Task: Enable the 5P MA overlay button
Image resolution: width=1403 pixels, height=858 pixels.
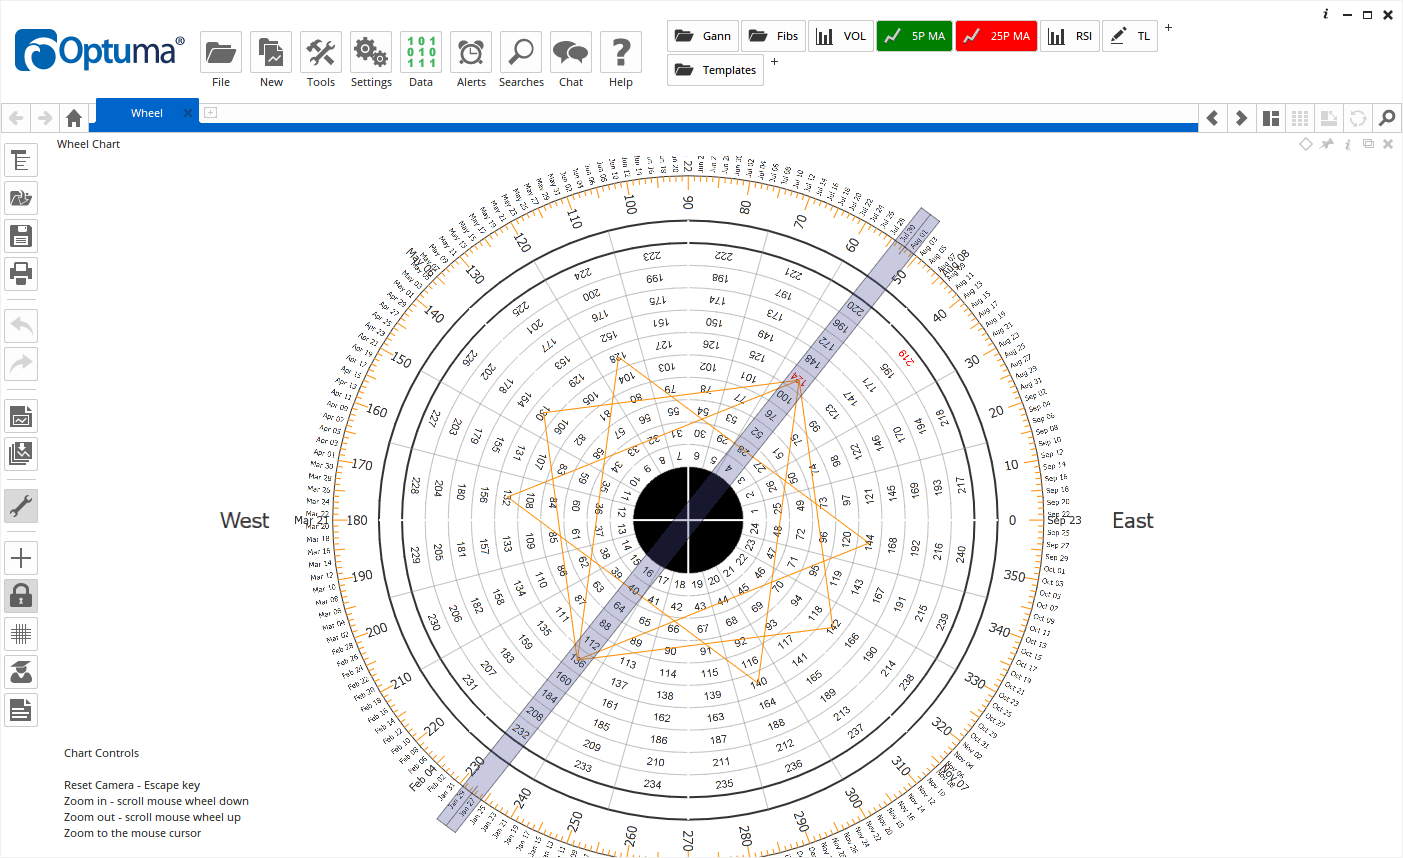Action: [x=913, y=35]
